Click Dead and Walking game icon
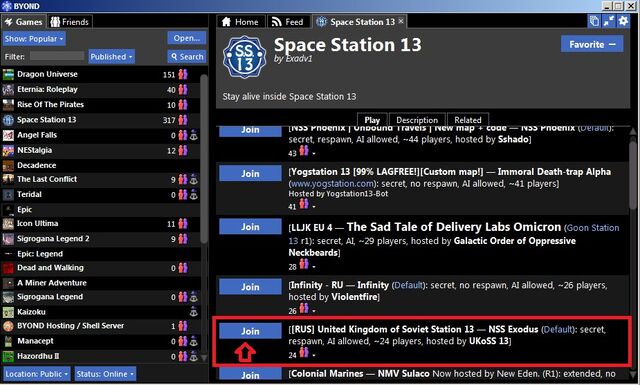 (x=8, y=268)
